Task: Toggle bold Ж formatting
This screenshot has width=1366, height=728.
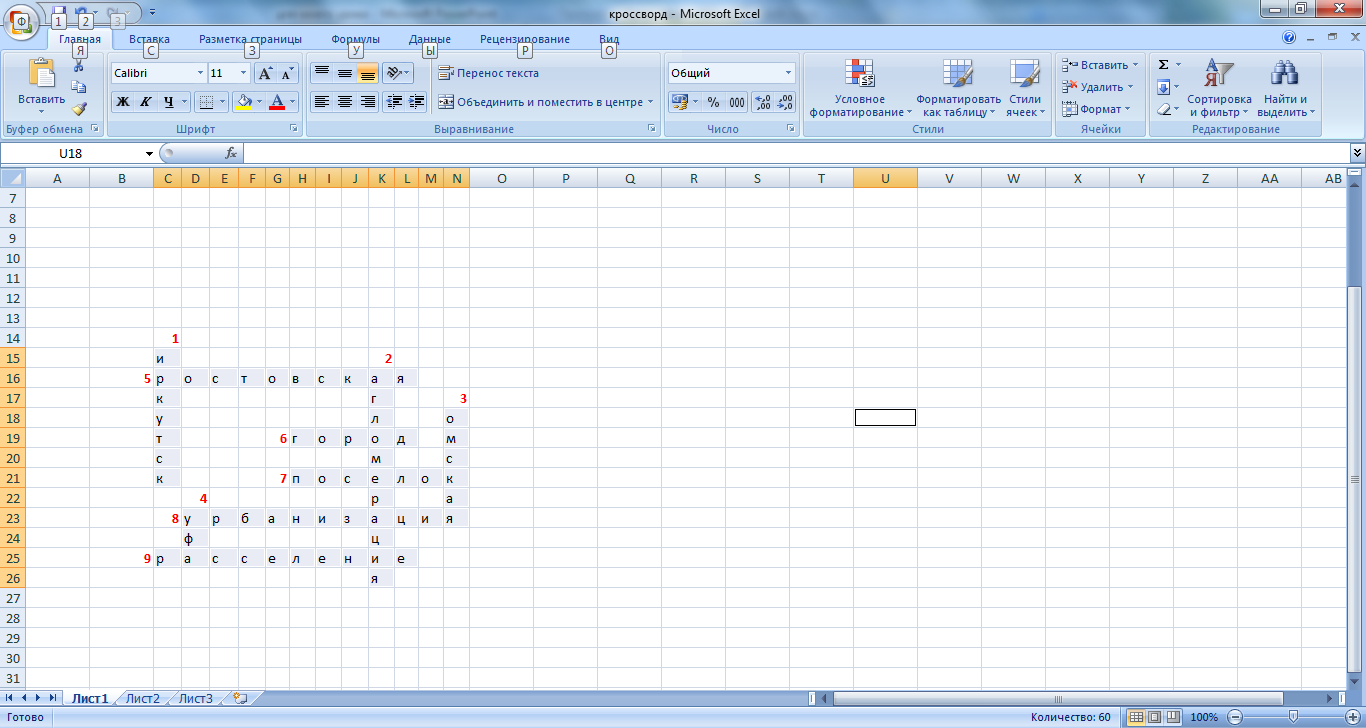Action: [122, 102]
